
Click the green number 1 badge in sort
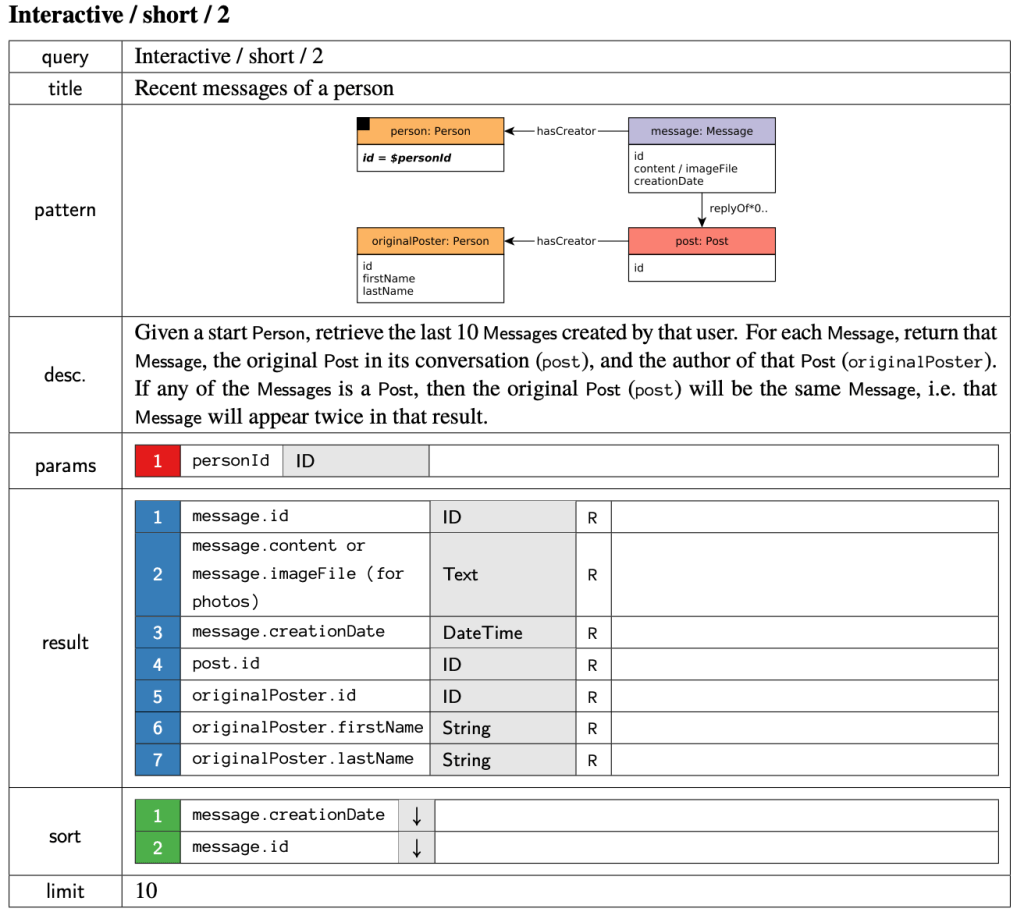click(x=157, y=816)
